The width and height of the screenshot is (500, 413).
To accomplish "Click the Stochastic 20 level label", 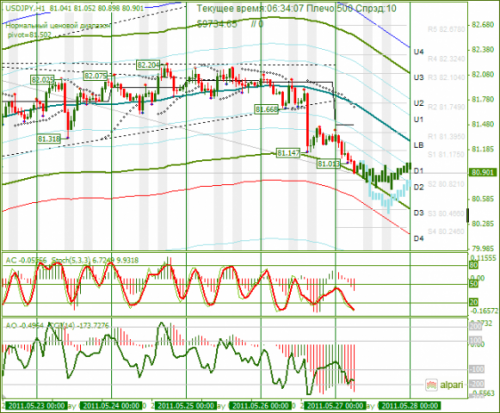I will pyautogui.click(x=474, y=302).
